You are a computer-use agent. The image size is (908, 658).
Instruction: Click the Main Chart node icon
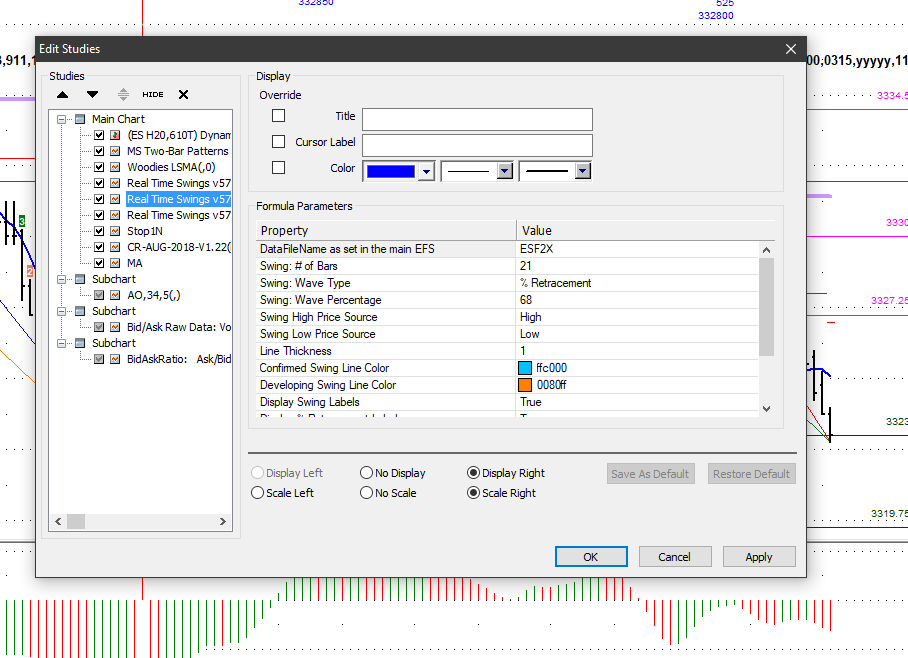click(80, 119)
